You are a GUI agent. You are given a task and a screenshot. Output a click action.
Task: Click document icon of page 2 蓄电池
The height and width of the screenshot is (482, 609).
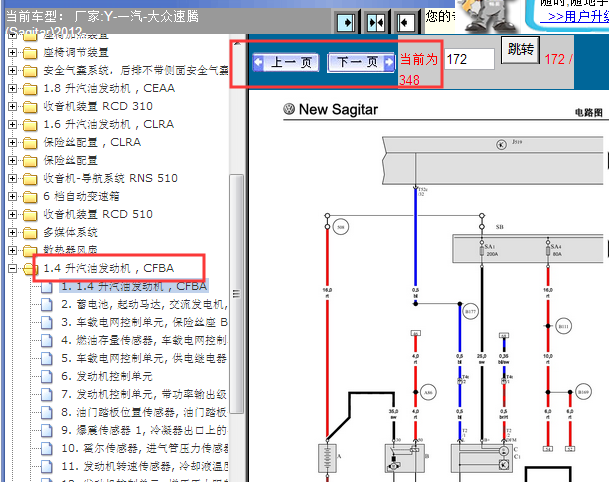[x=47, y=305]
